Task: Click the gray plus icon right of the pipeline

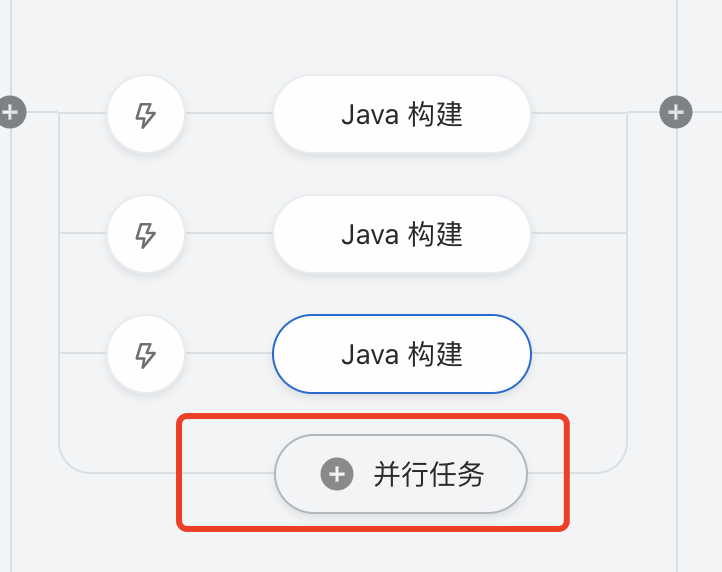Action: (676, 112)
